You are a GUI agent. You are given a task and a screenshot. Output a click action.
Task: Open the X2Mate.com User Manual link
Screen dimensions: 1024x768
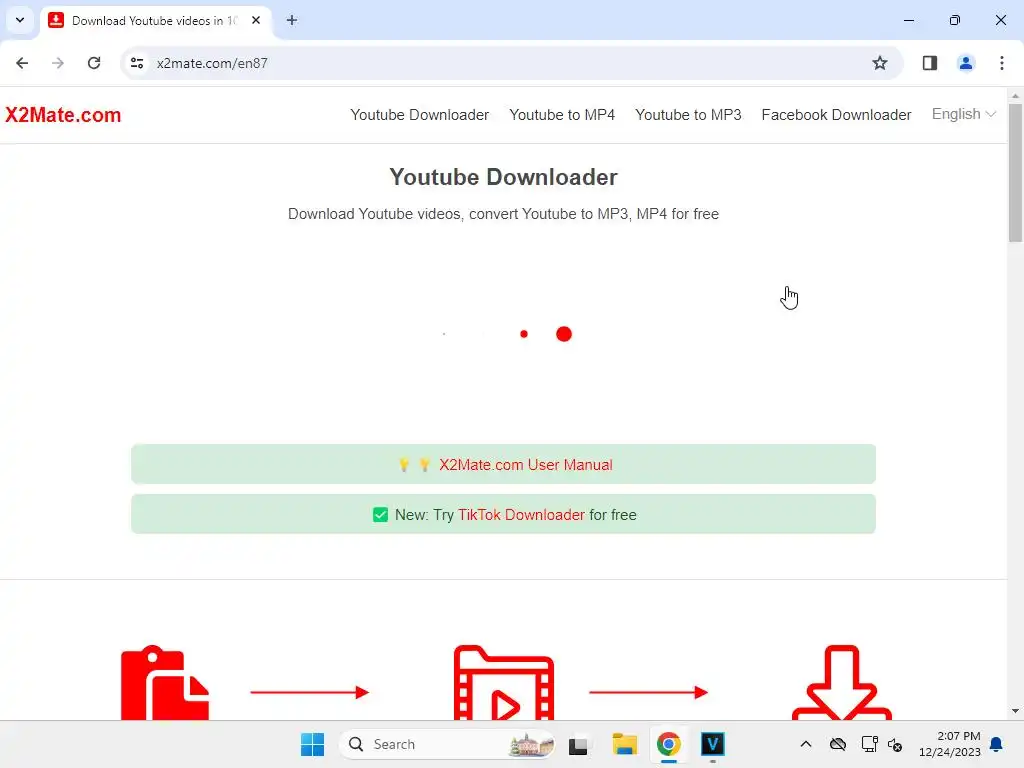point(526,465)
